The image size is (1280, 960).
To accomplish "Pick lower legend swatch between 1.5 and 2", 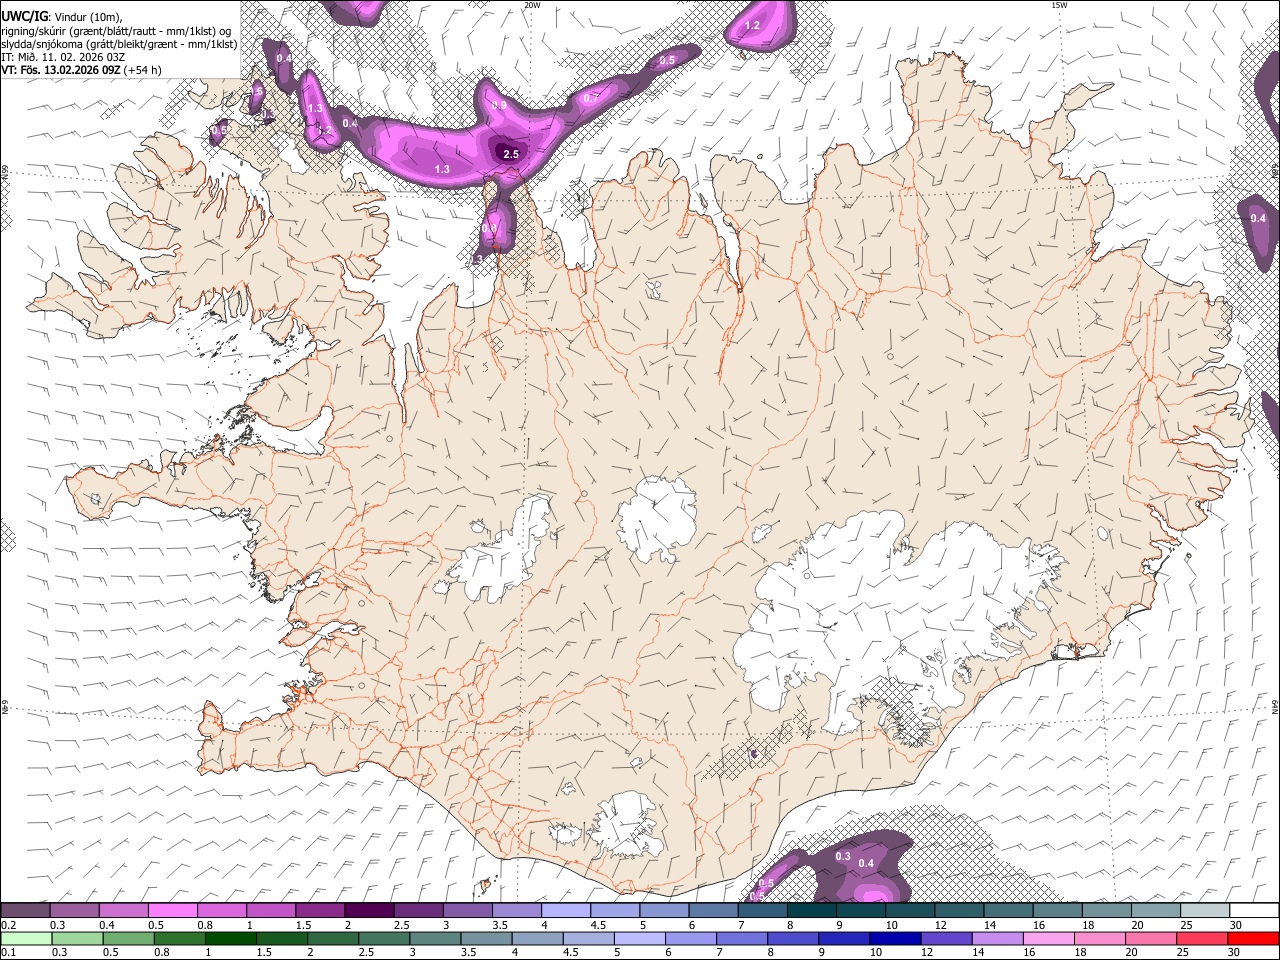I will [281, 938].
